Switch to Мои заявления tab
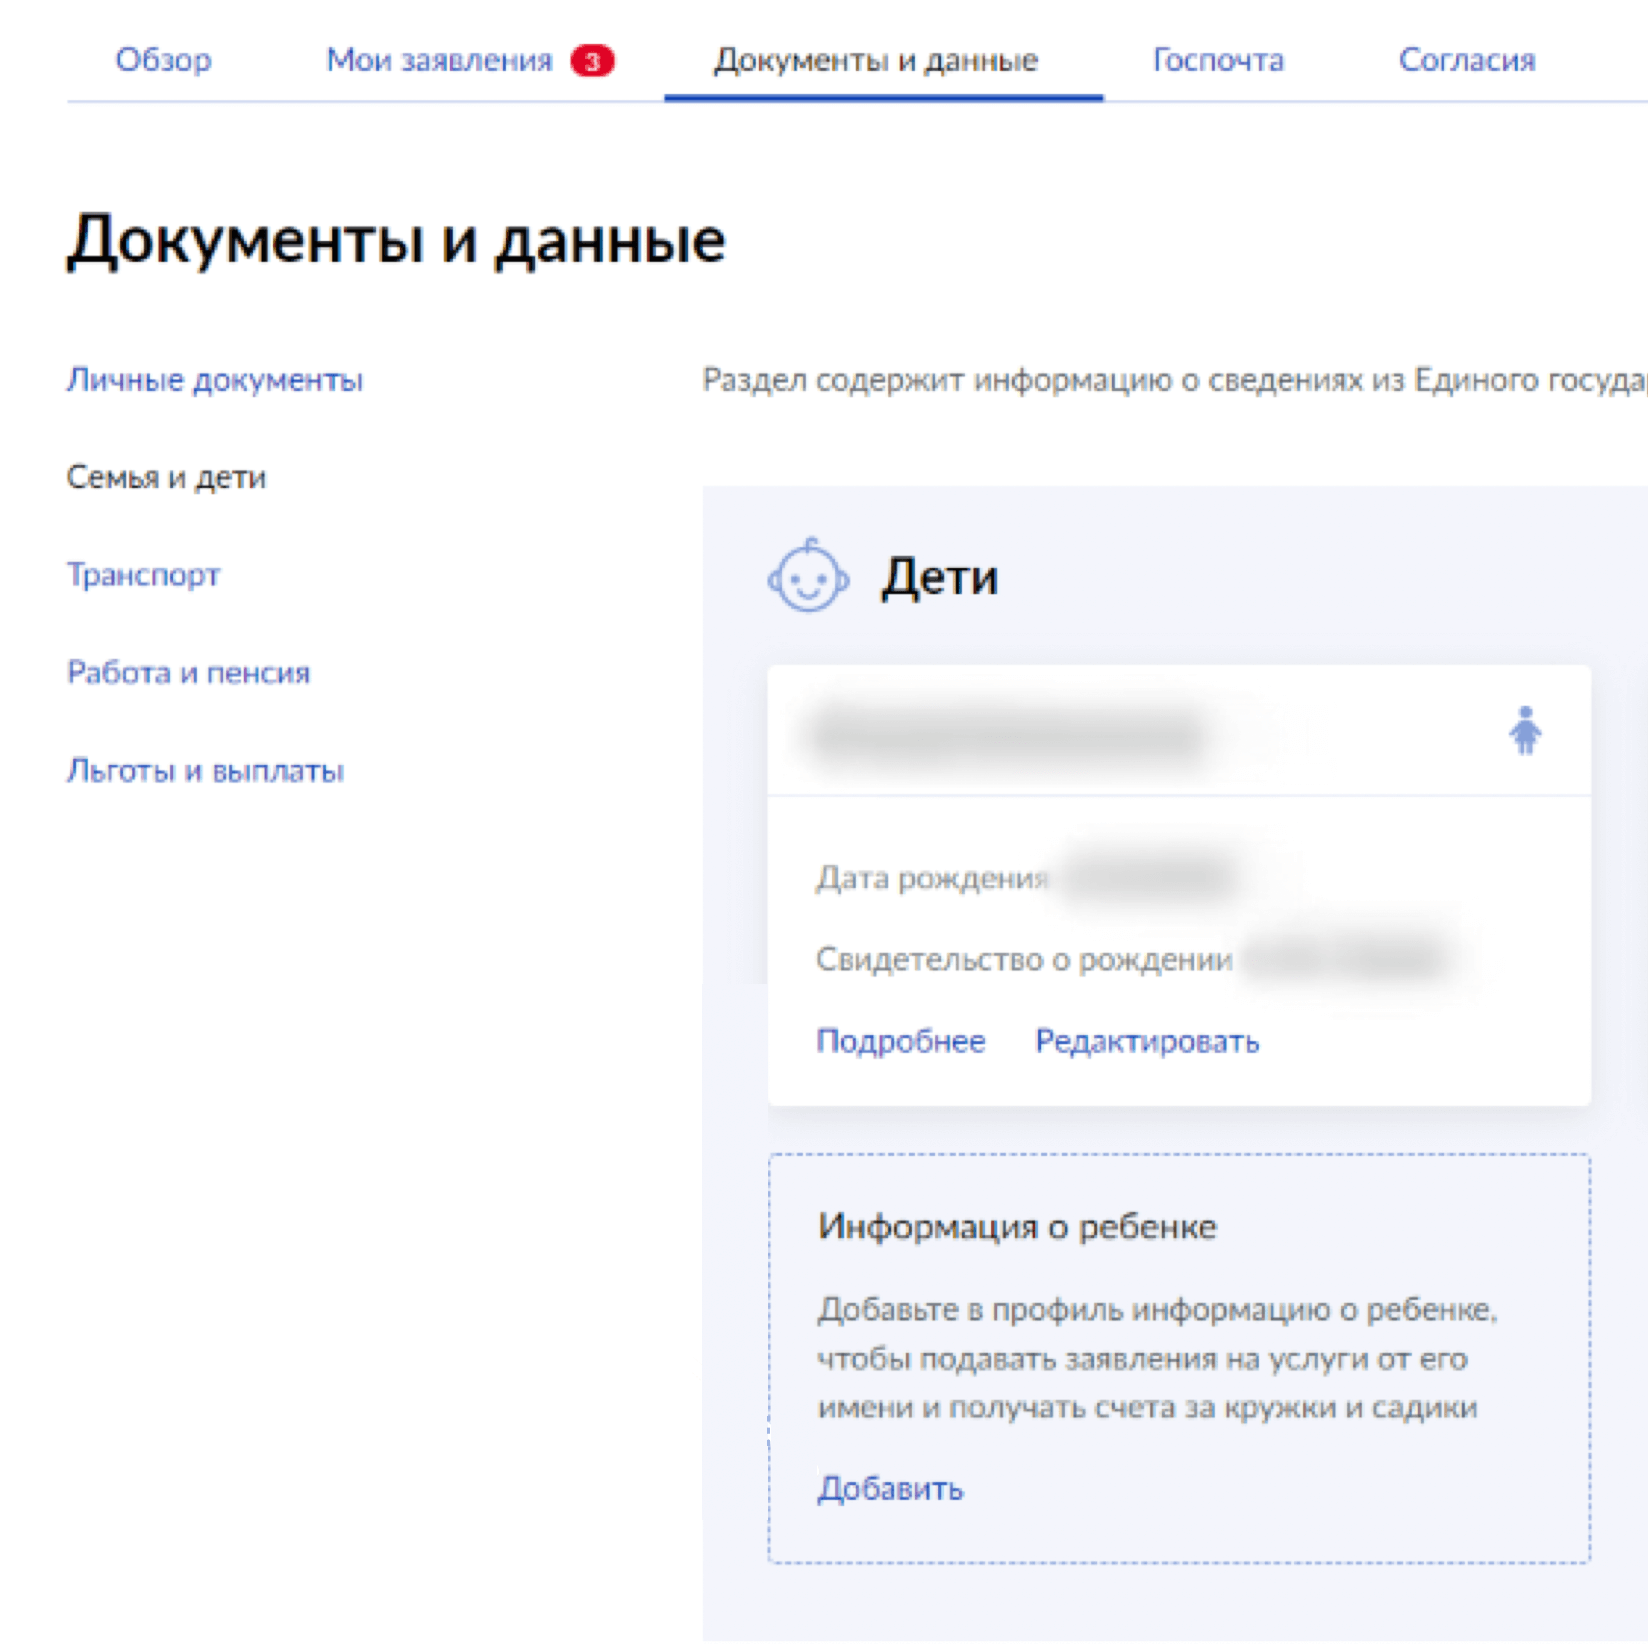 click(439, 60)
